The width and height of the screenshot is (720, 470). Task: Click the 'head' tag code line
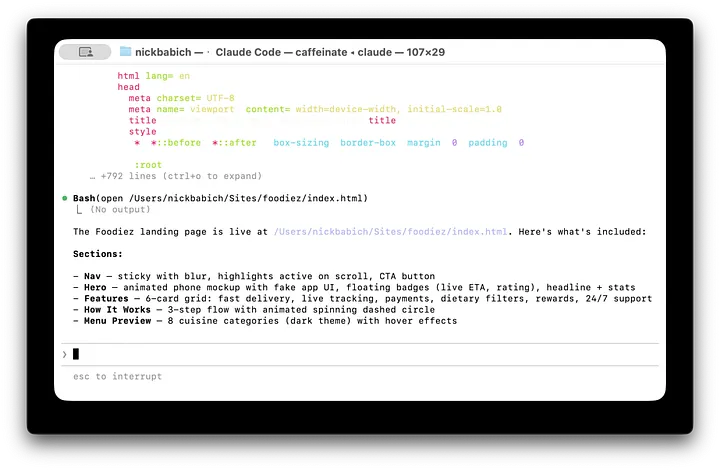[129, 87]
